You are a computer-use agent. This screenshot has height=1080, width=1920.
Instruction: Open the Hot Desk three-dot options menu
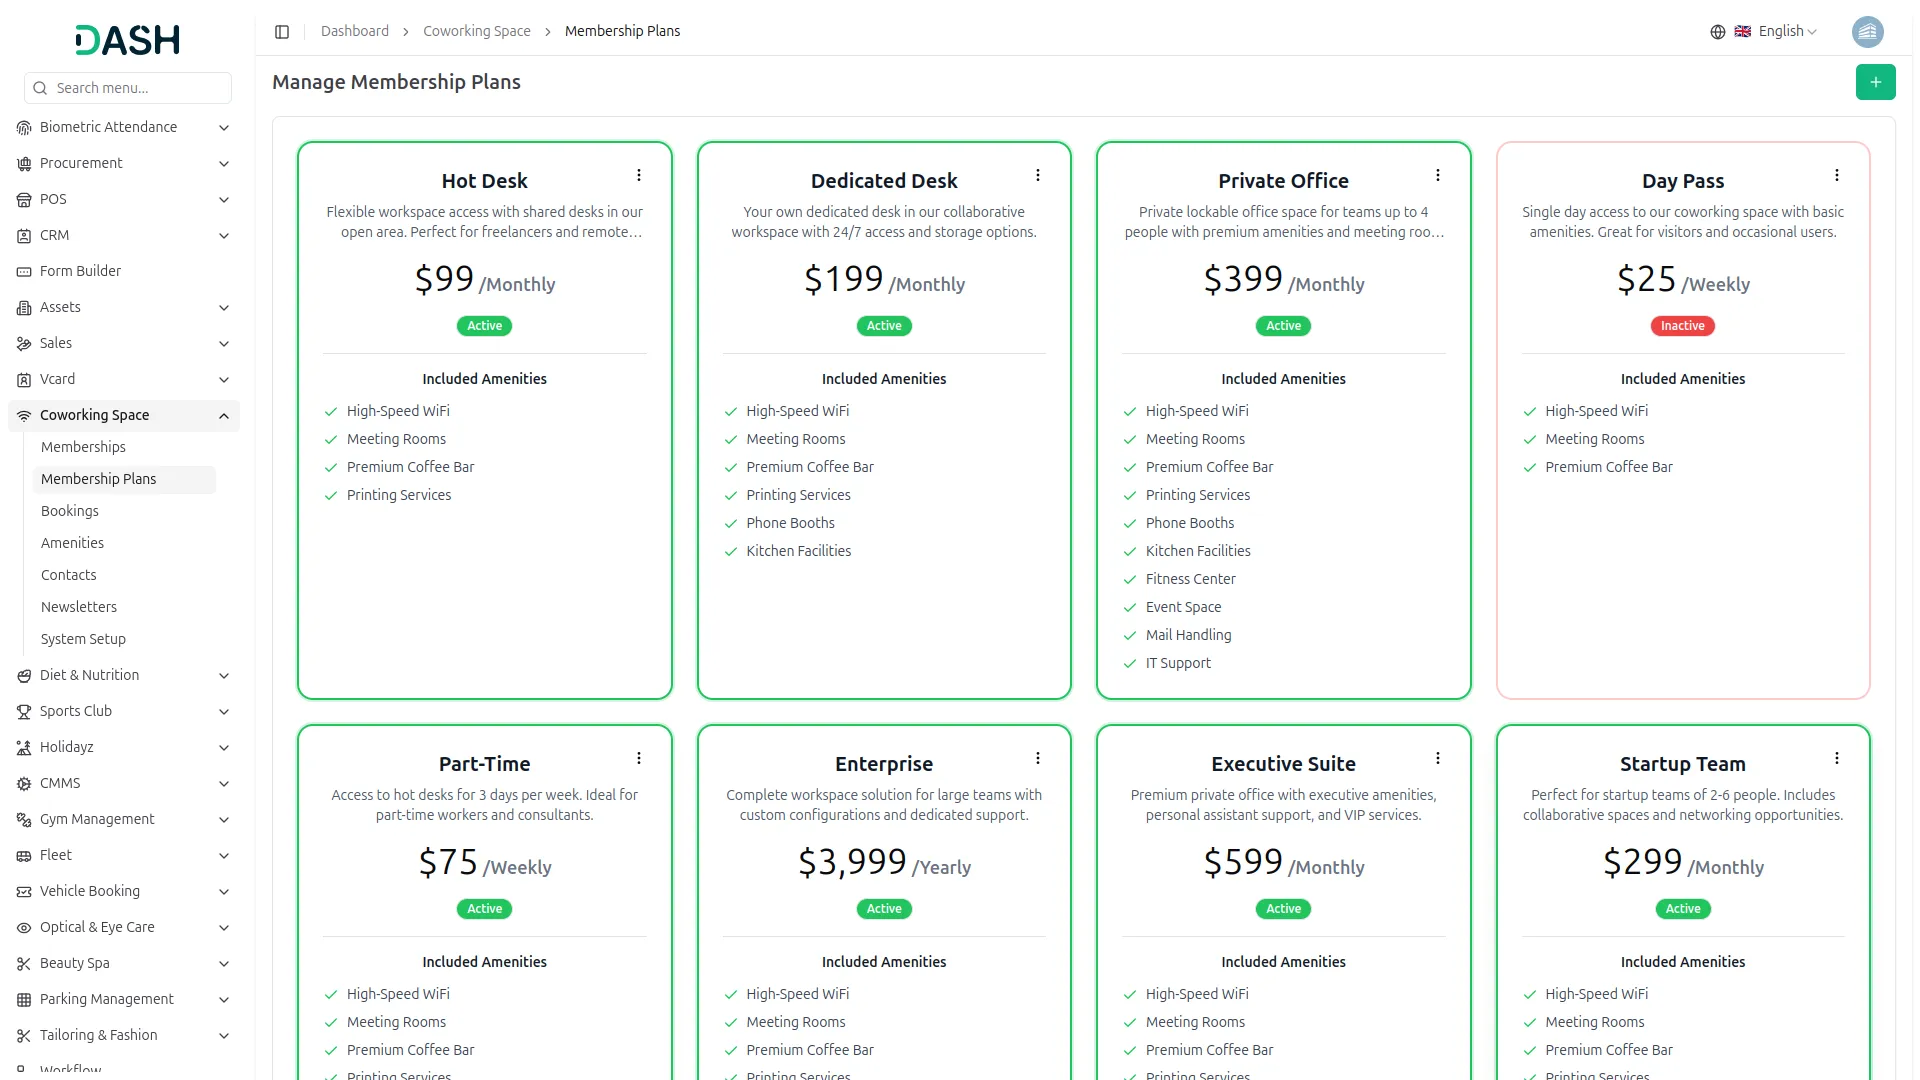click(639, 175)
